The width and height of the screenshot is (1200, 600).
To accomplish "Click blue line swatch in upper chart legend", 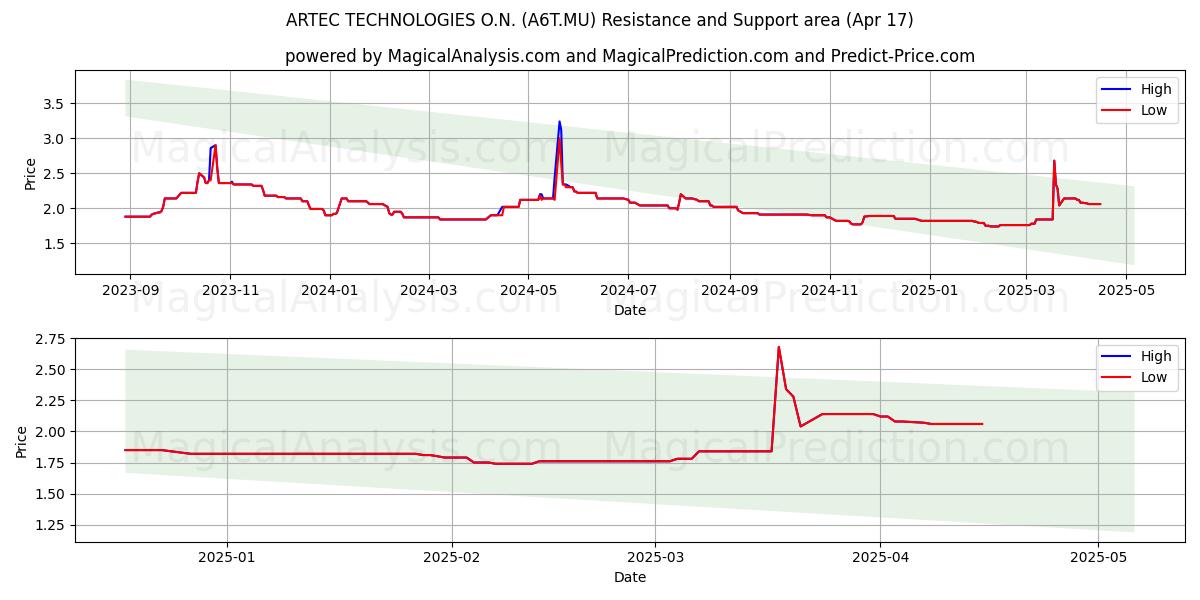I will (x=1116, y=90).
